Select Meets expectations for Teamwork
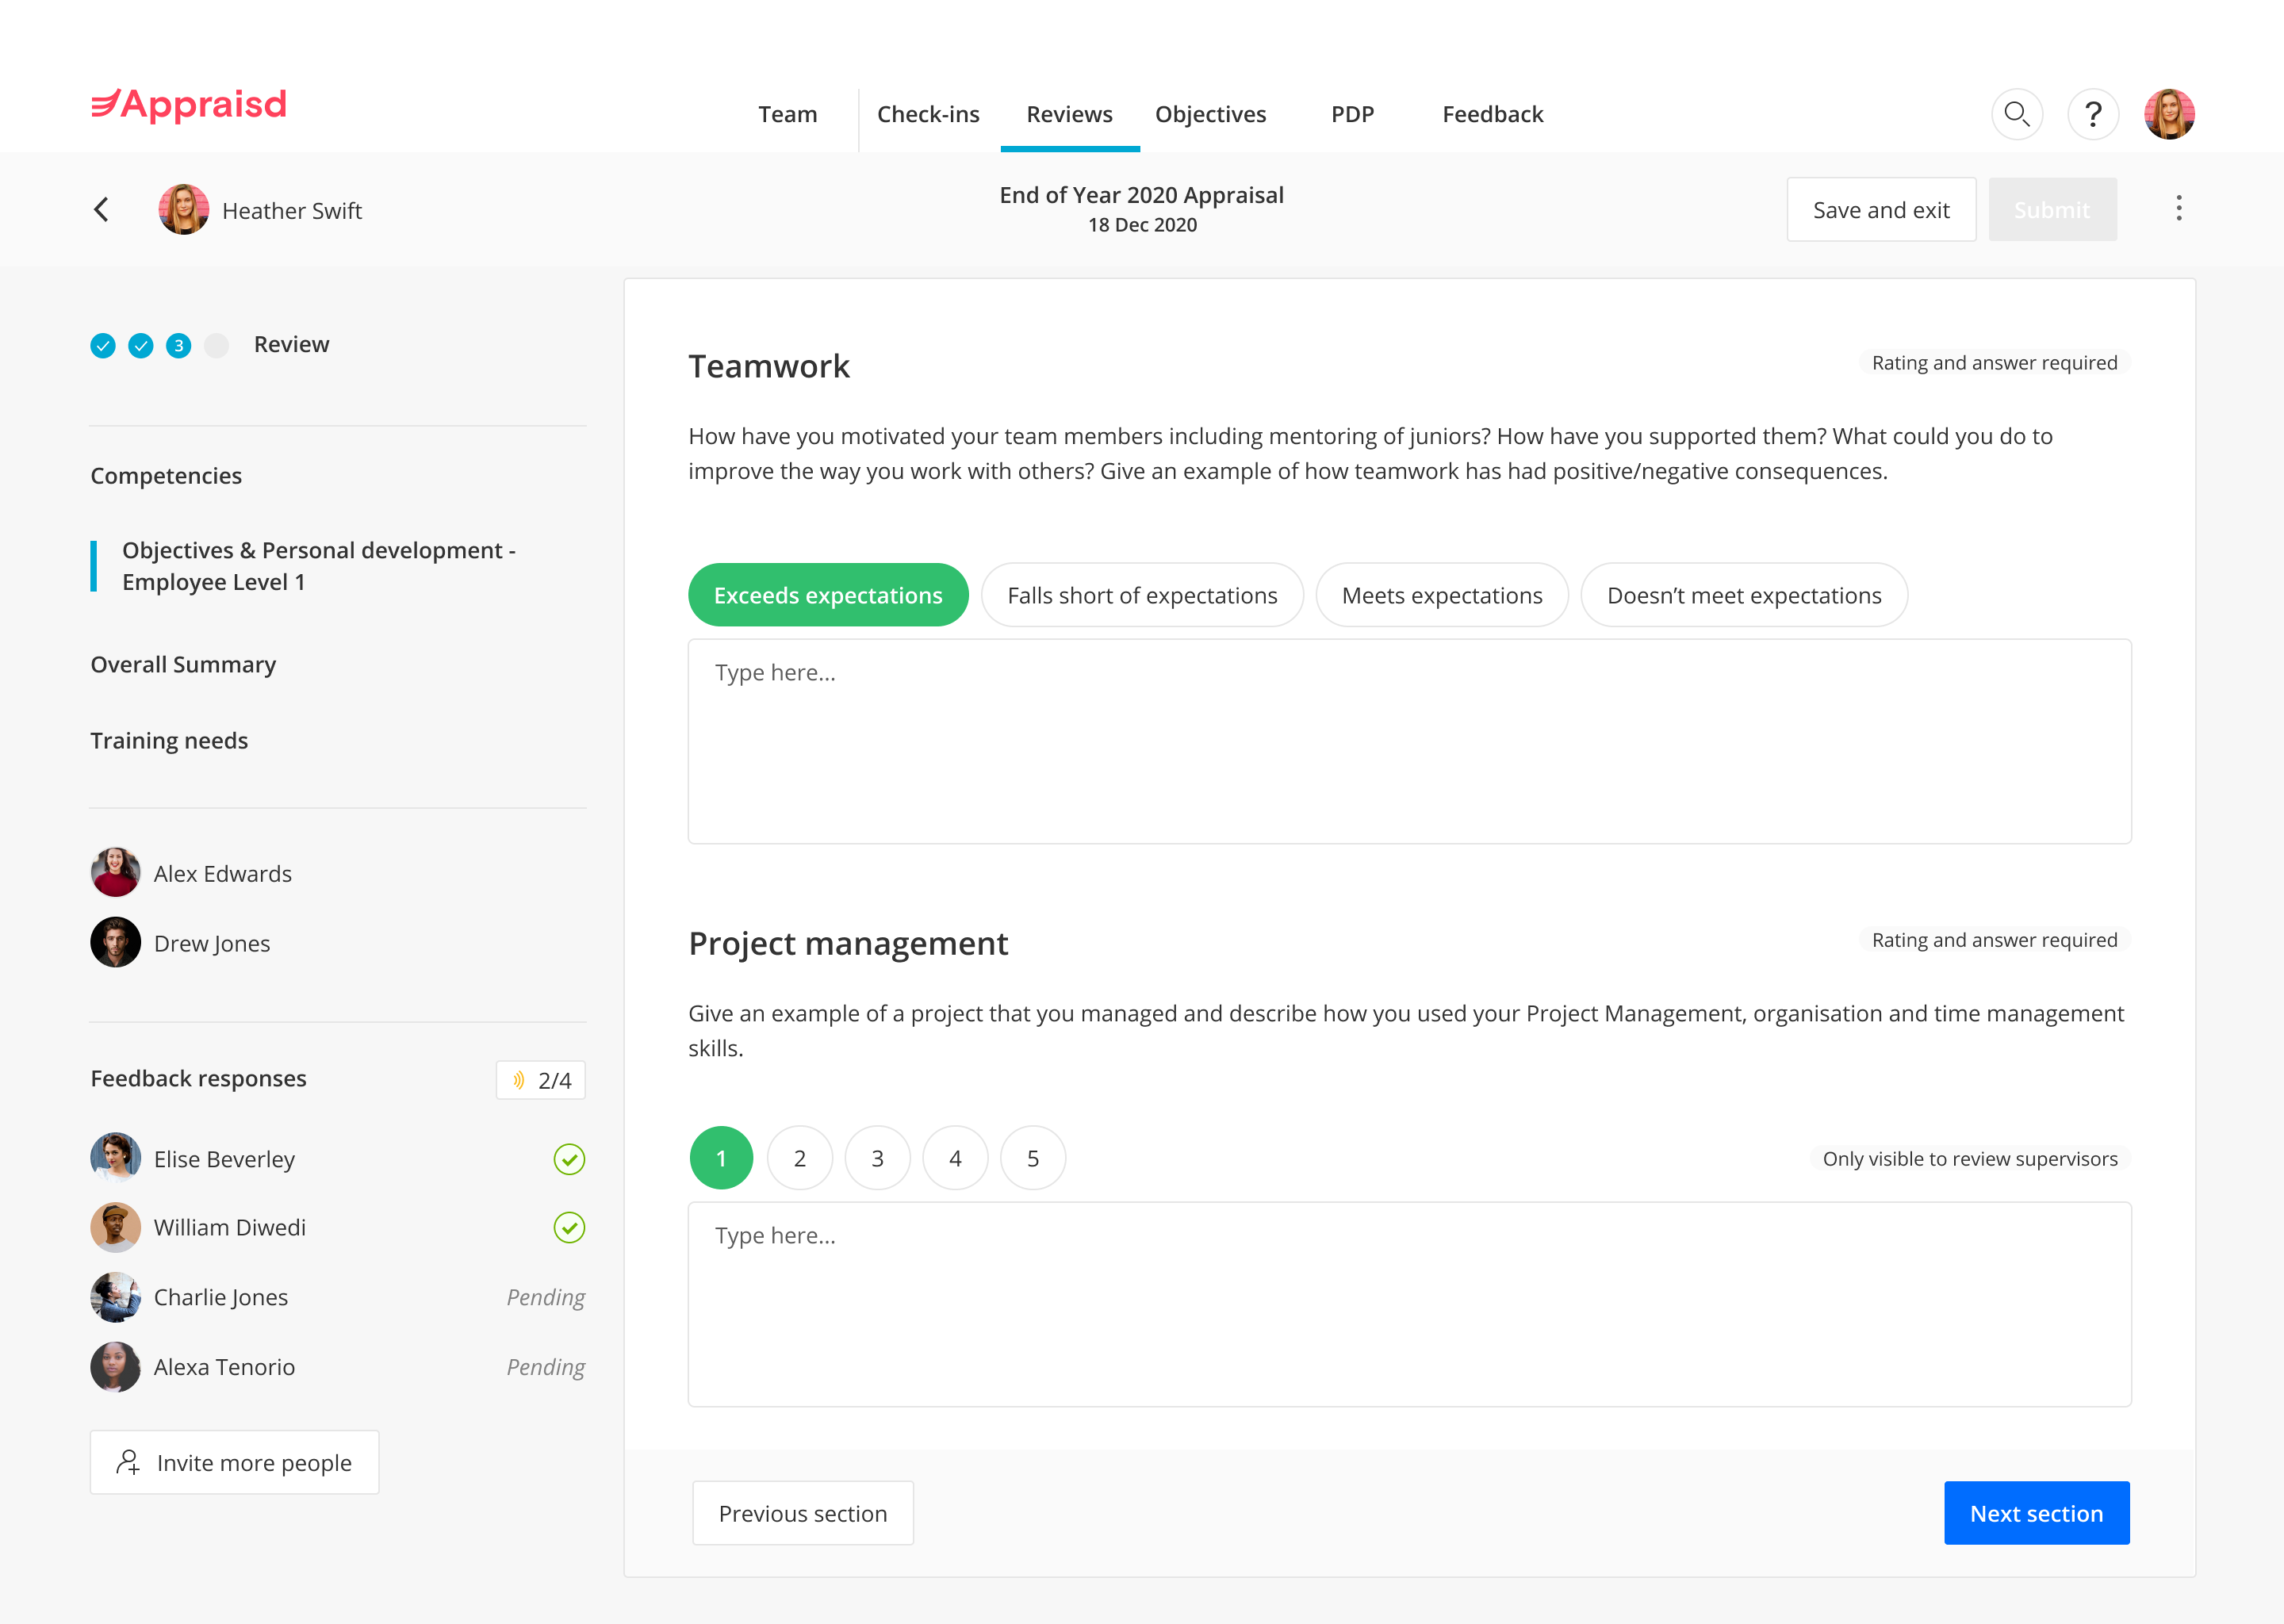Viewport: 2284px width, 1624px height. [x=1442, y=594]
